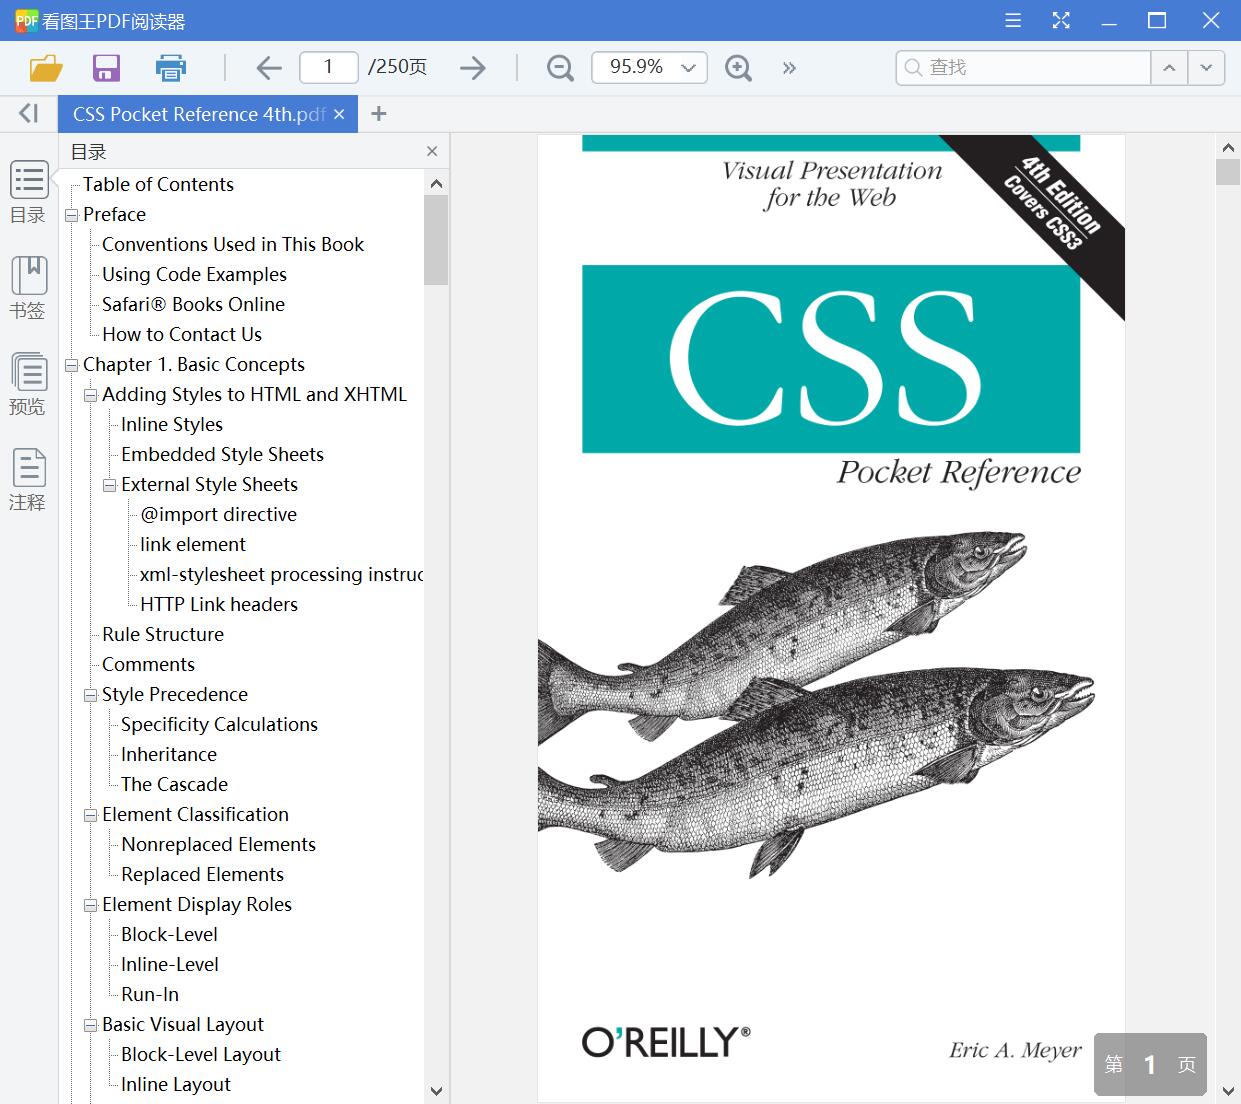Collapse the External Style Sheets node

point(110,485)
